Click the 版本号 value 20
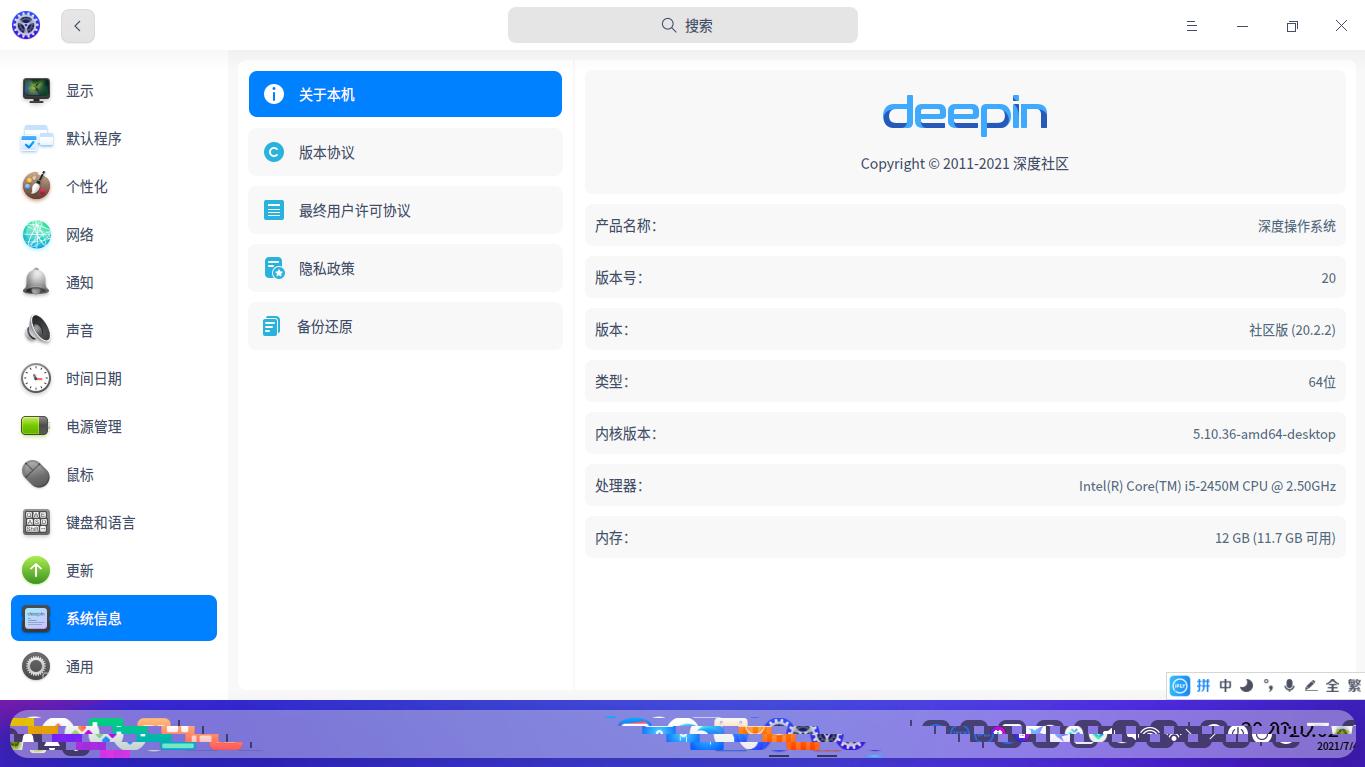This screenshot has width=1365, height=767. 1328,278
